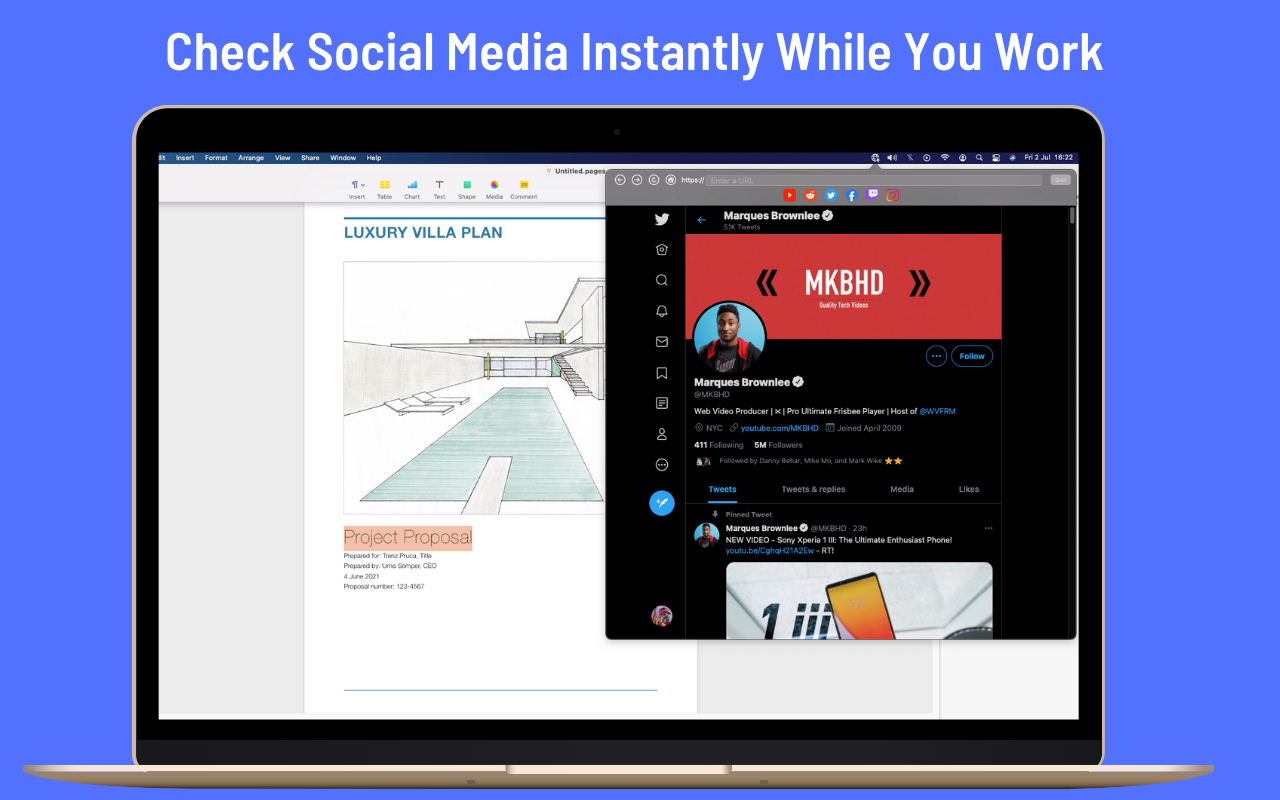Open Twitter Messages envelope

[x=662, y=342]
